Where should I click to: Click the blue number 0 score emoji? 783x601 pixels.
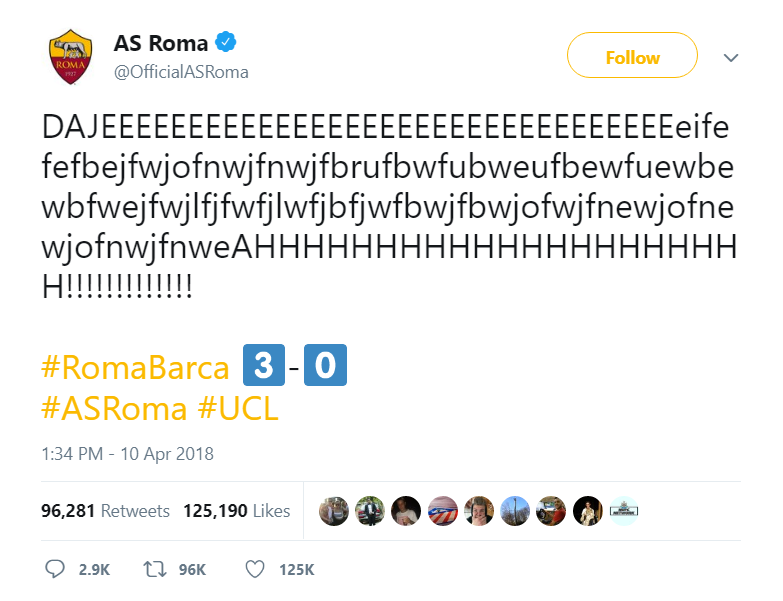coord(325,366)
